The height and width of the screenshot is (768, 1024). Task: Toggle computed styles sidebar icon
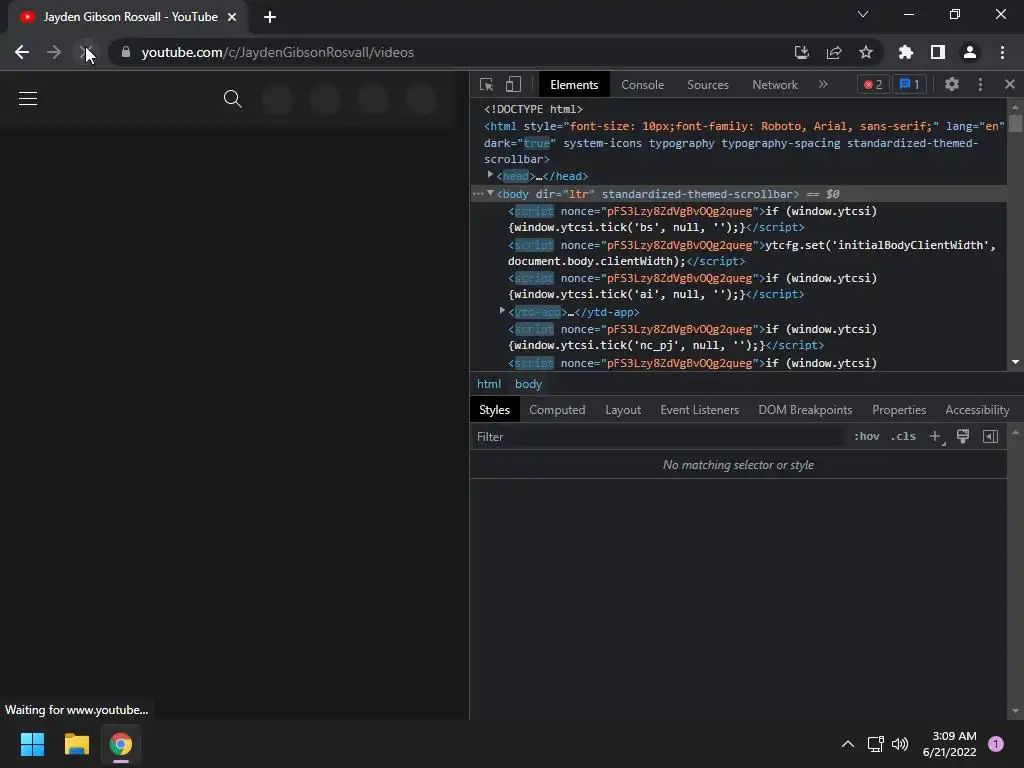pos(990,436)
